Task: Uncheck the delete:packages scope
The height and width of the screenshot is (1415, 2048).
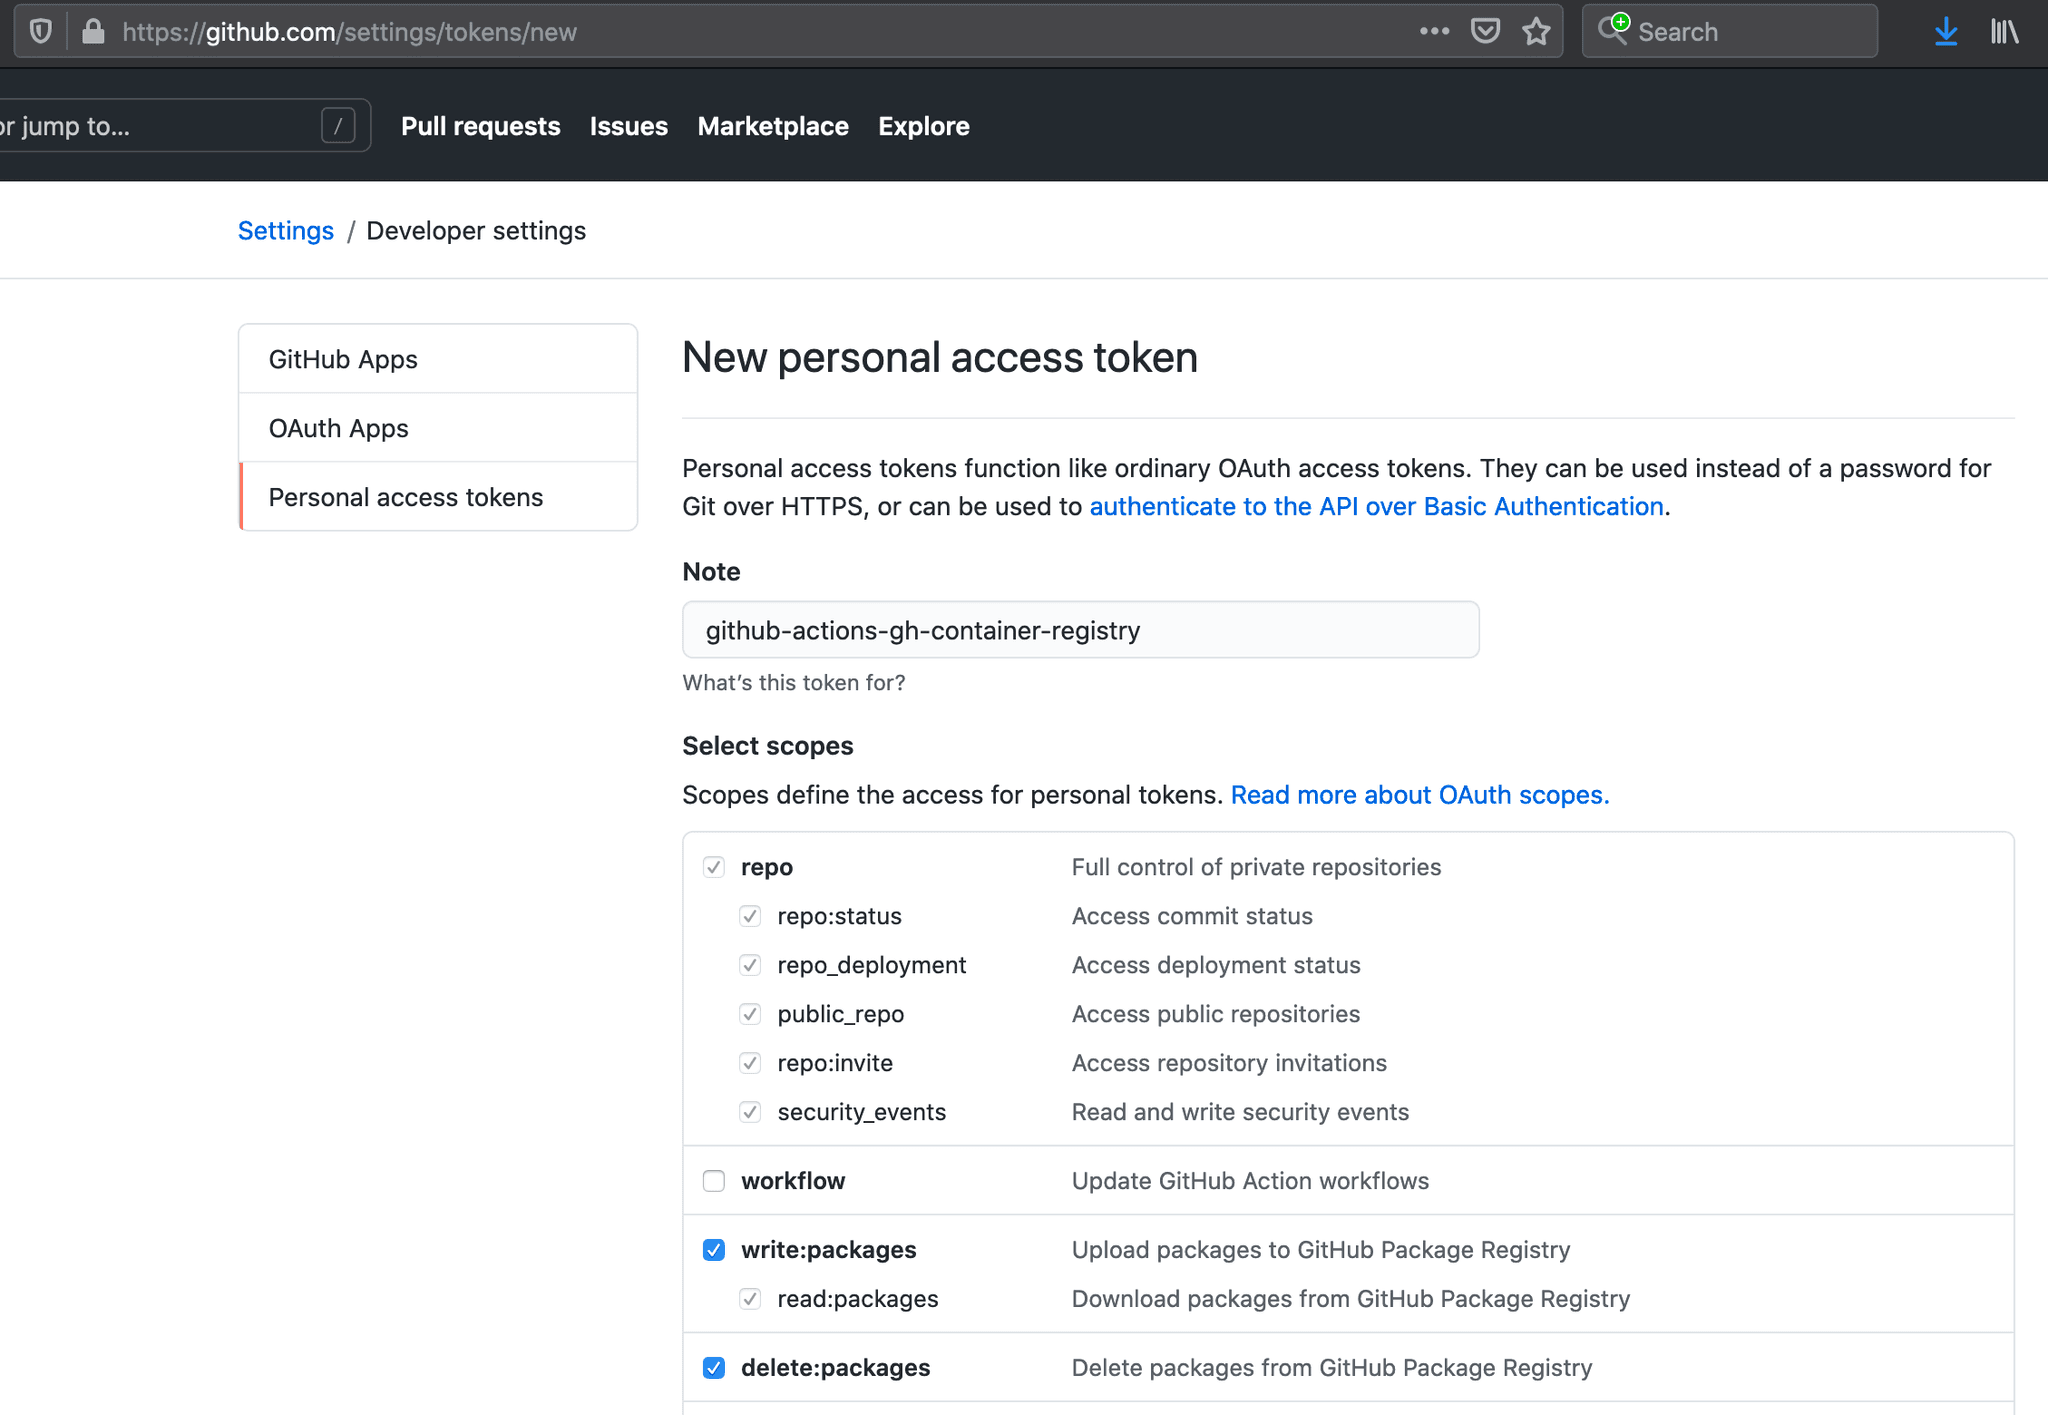Action: coord(714,1368)
